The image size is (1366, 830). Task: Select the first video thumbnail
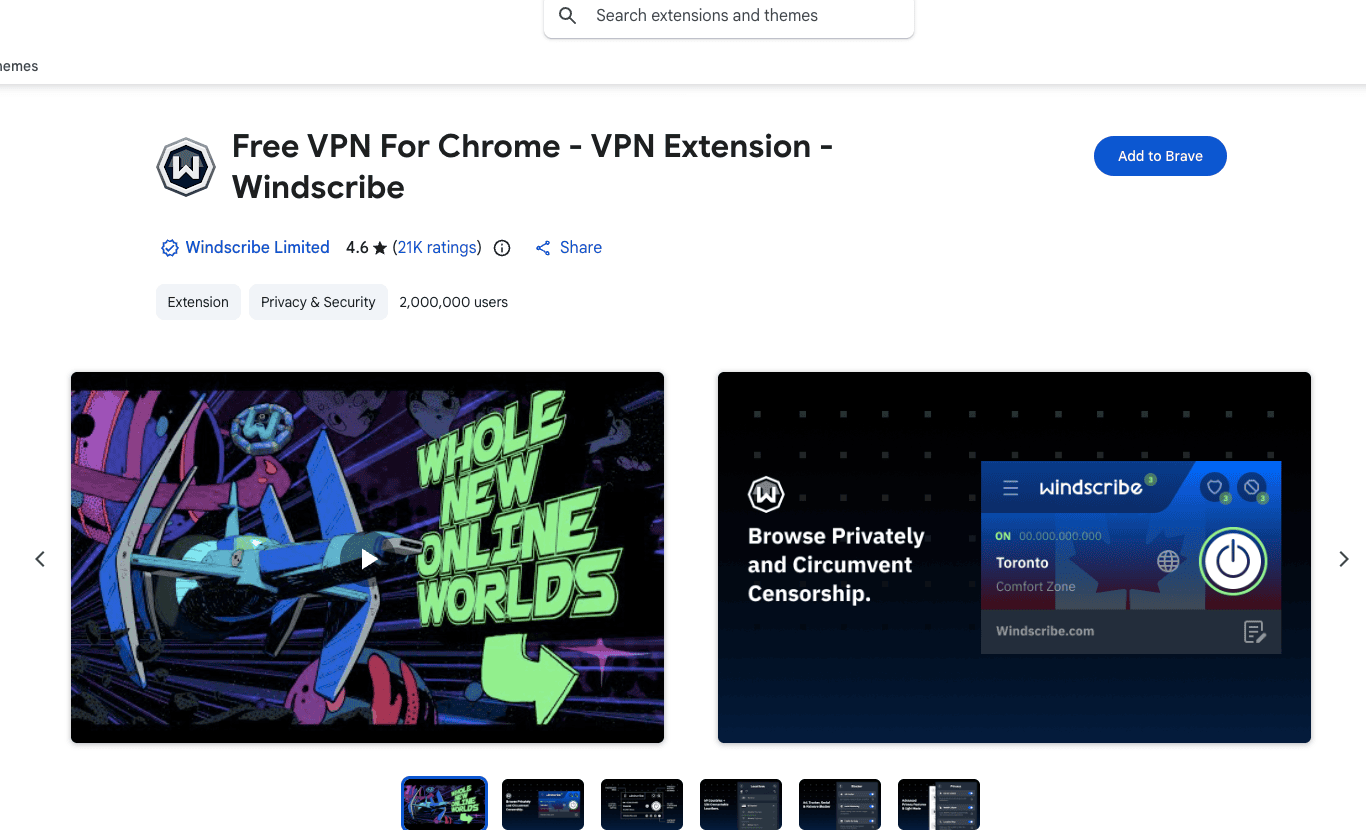click(444, 804)
